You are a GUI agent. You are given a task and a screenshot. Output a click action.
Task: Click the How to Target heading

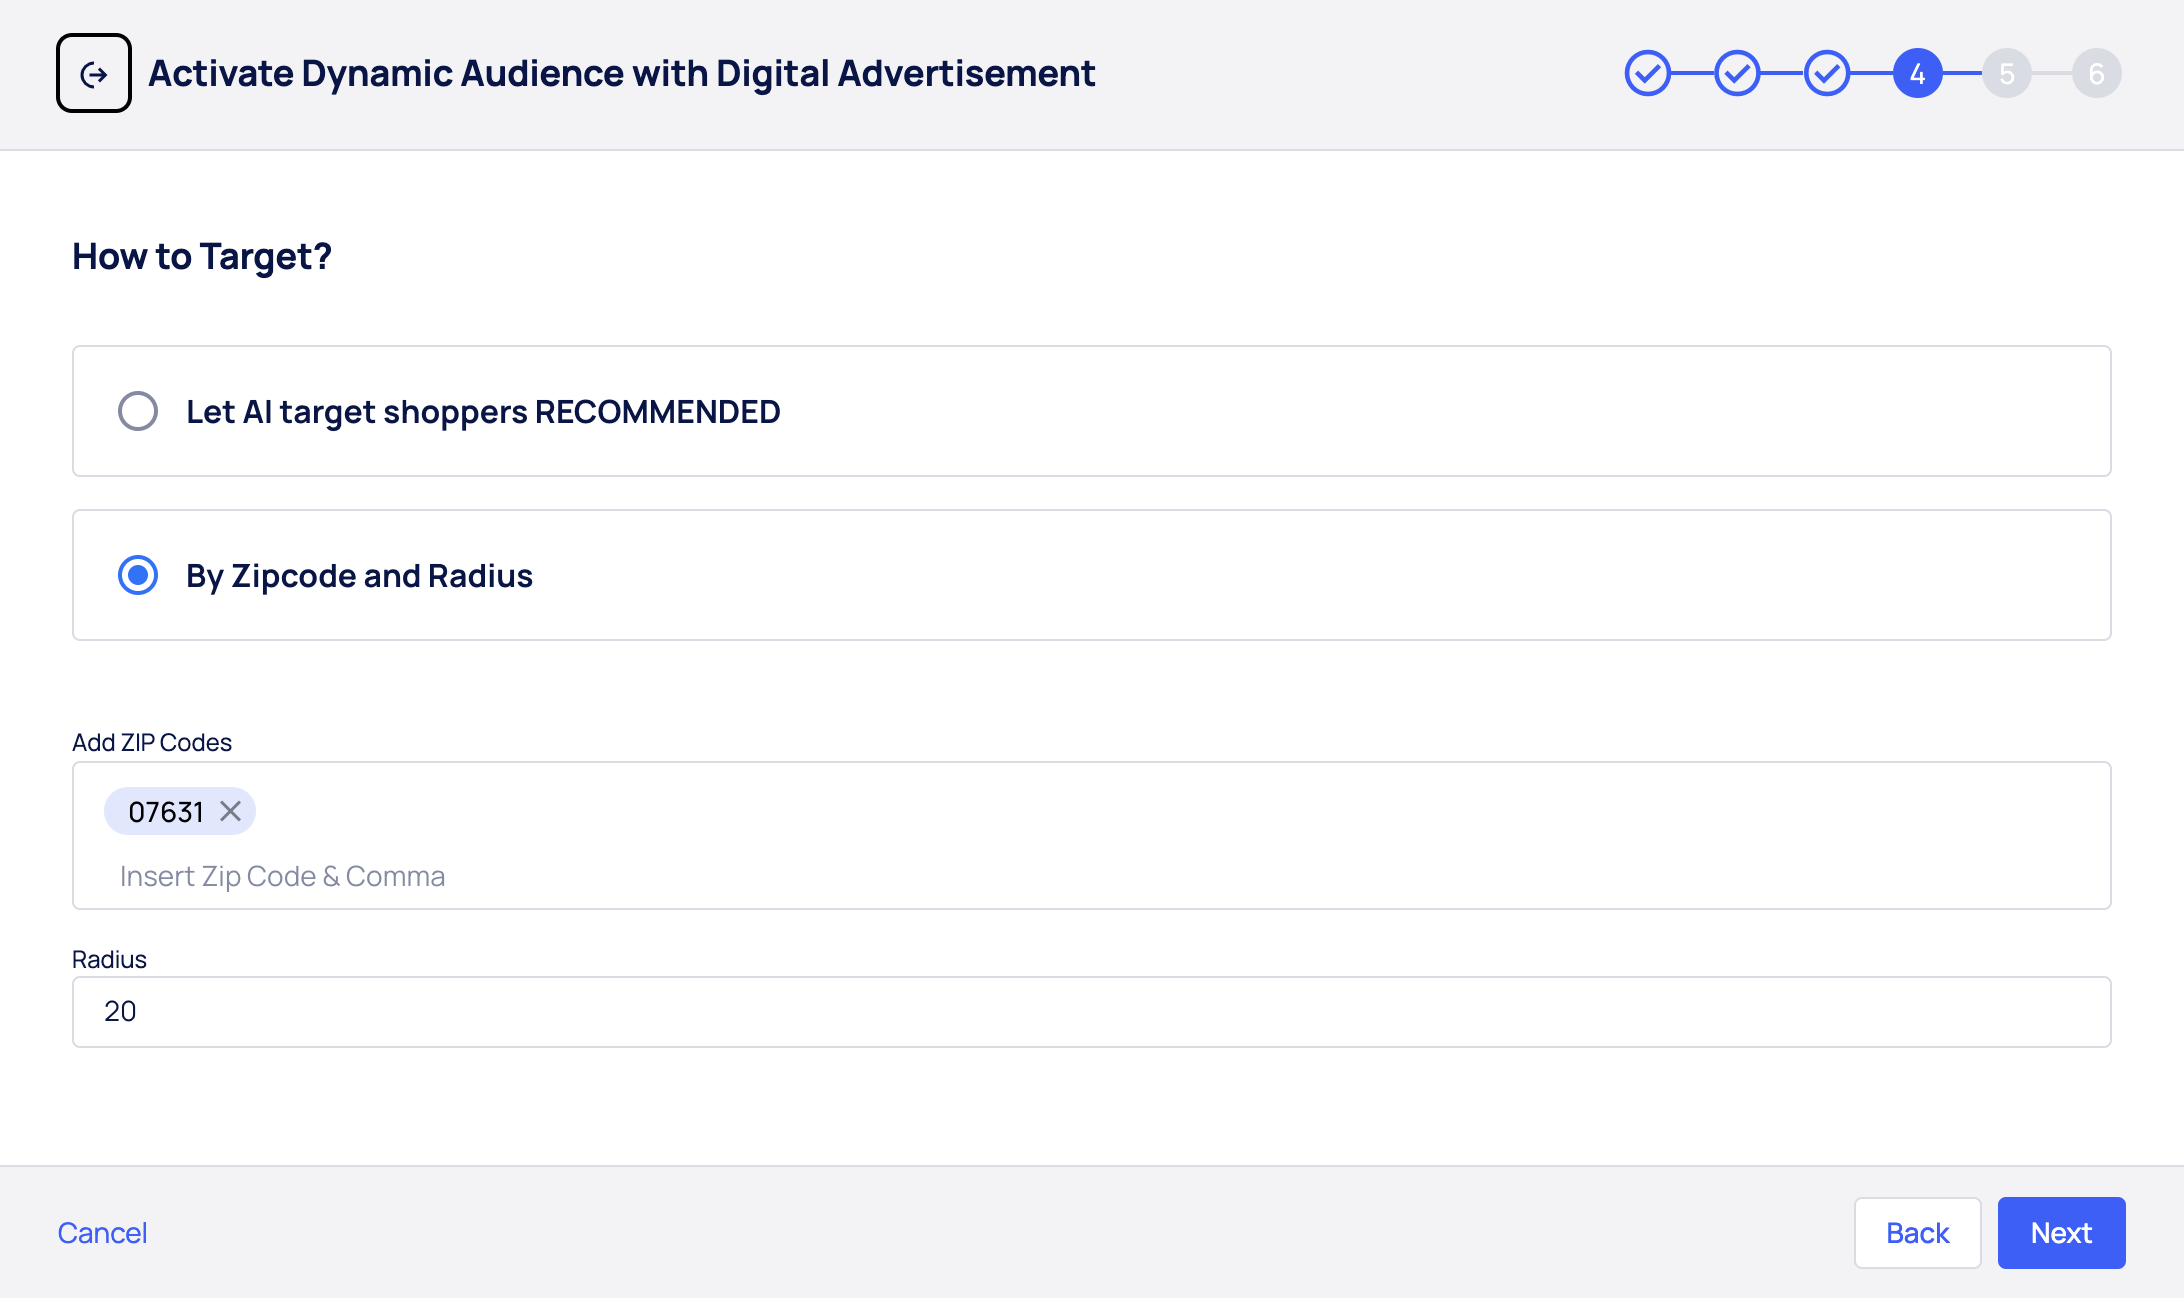(202, 257)
